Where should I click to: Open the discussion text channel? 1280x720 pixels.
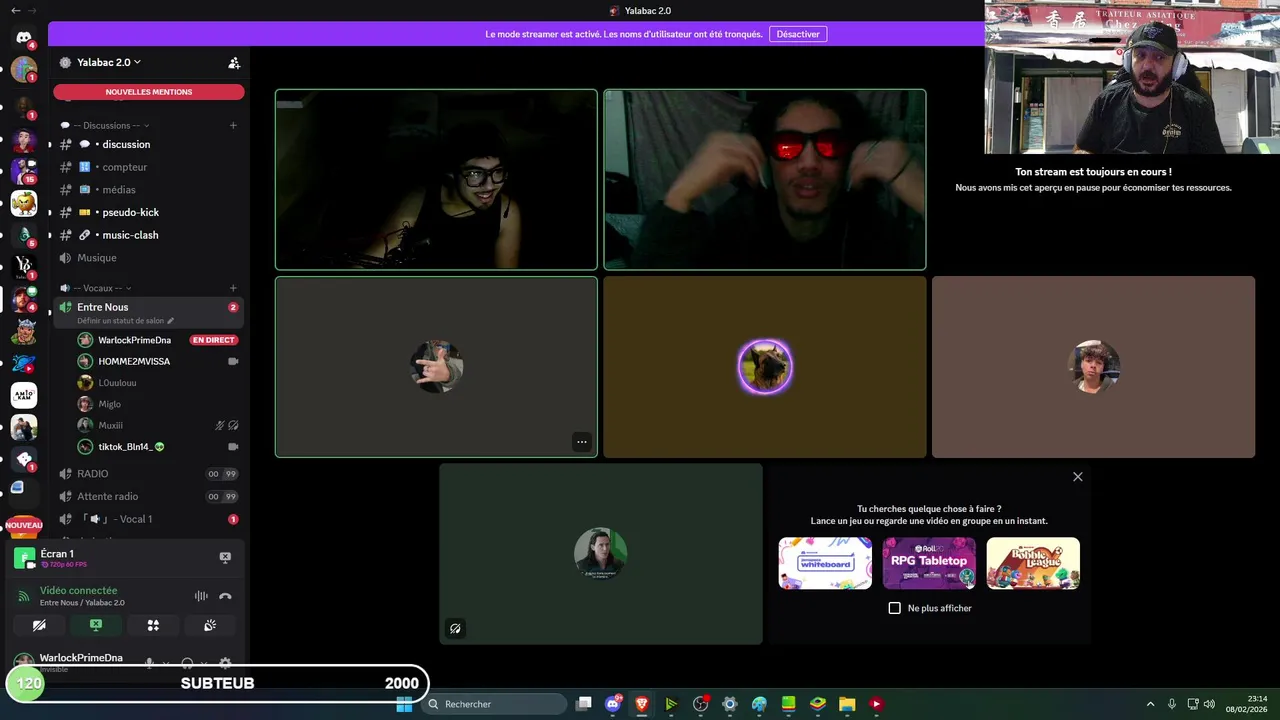[149, 144]
